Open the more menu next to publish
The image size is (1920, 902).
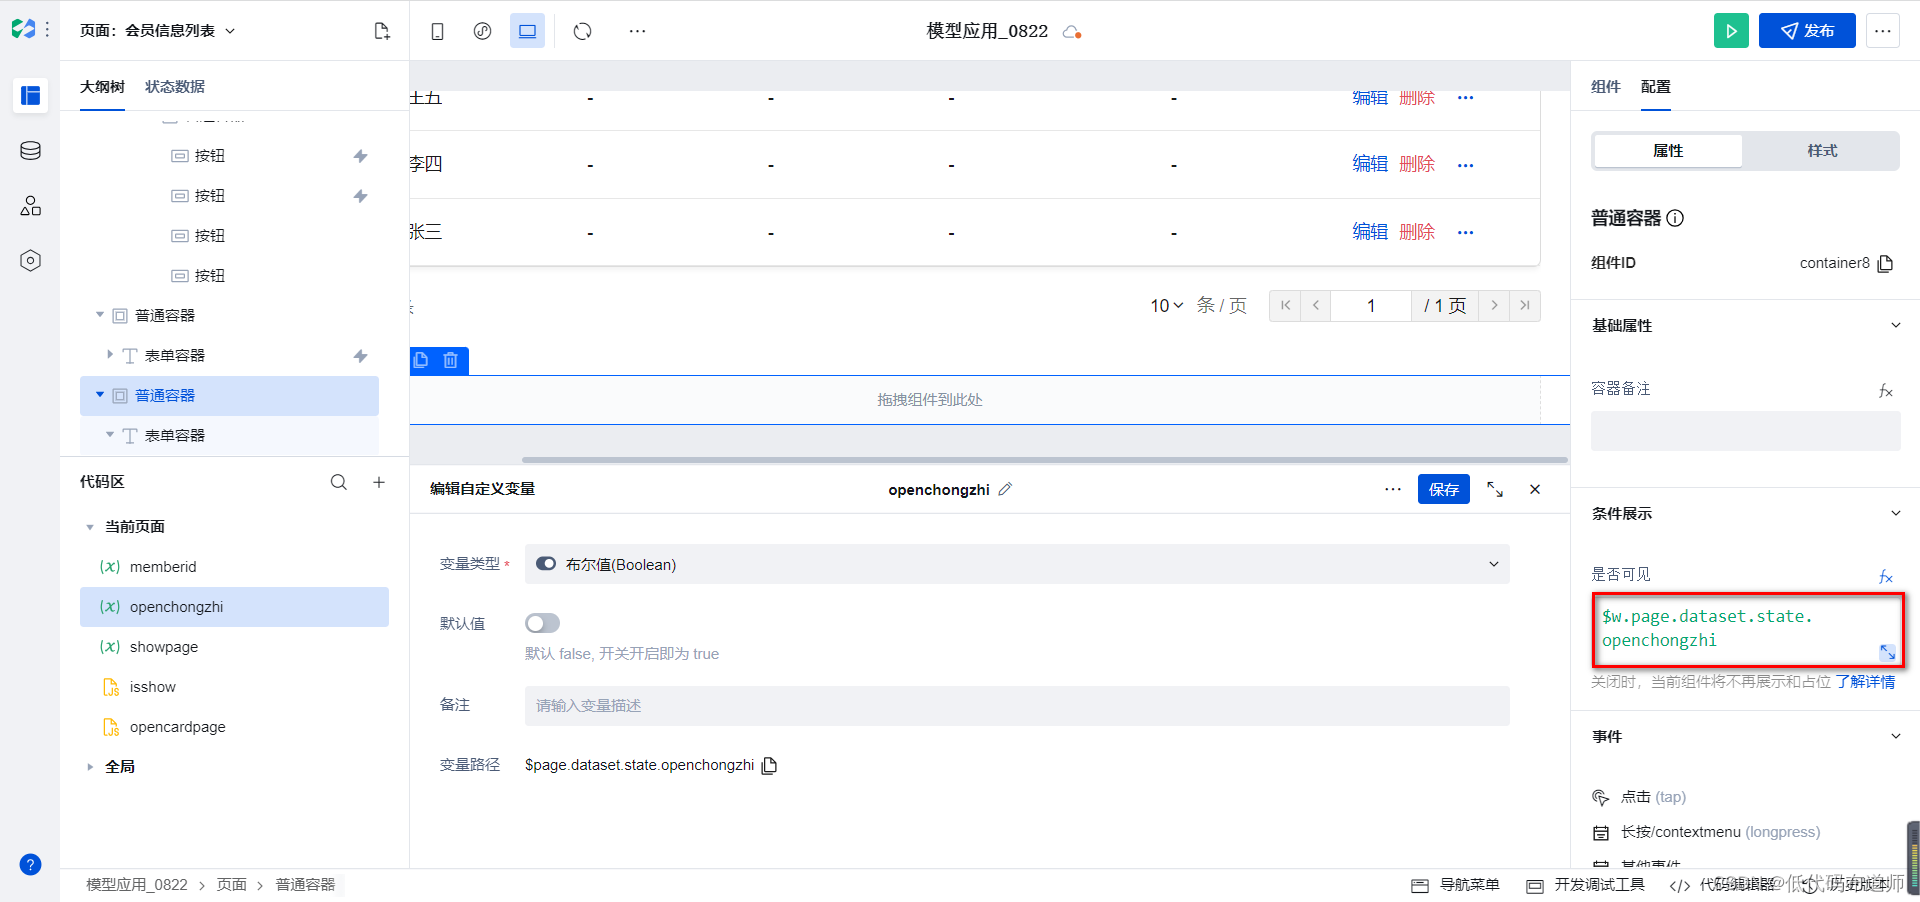1882,31
